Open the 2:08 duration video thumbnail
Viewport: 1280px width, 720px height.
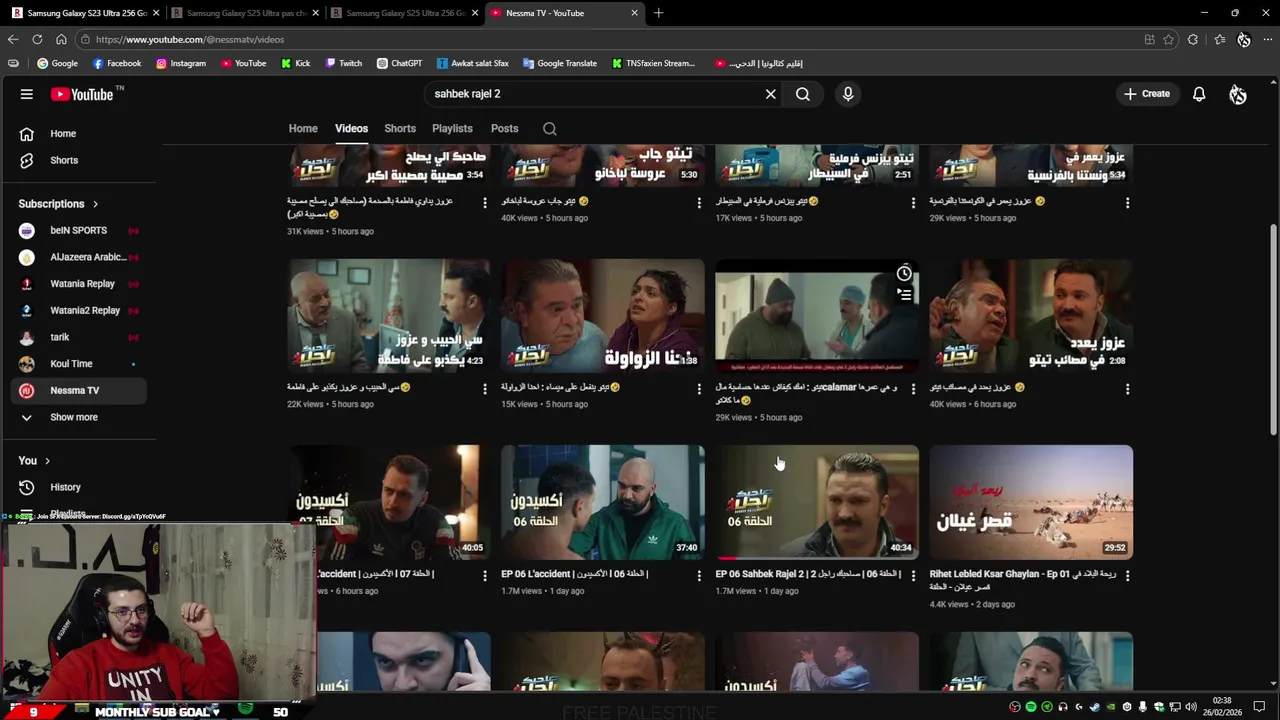[x=1031, y=316]
